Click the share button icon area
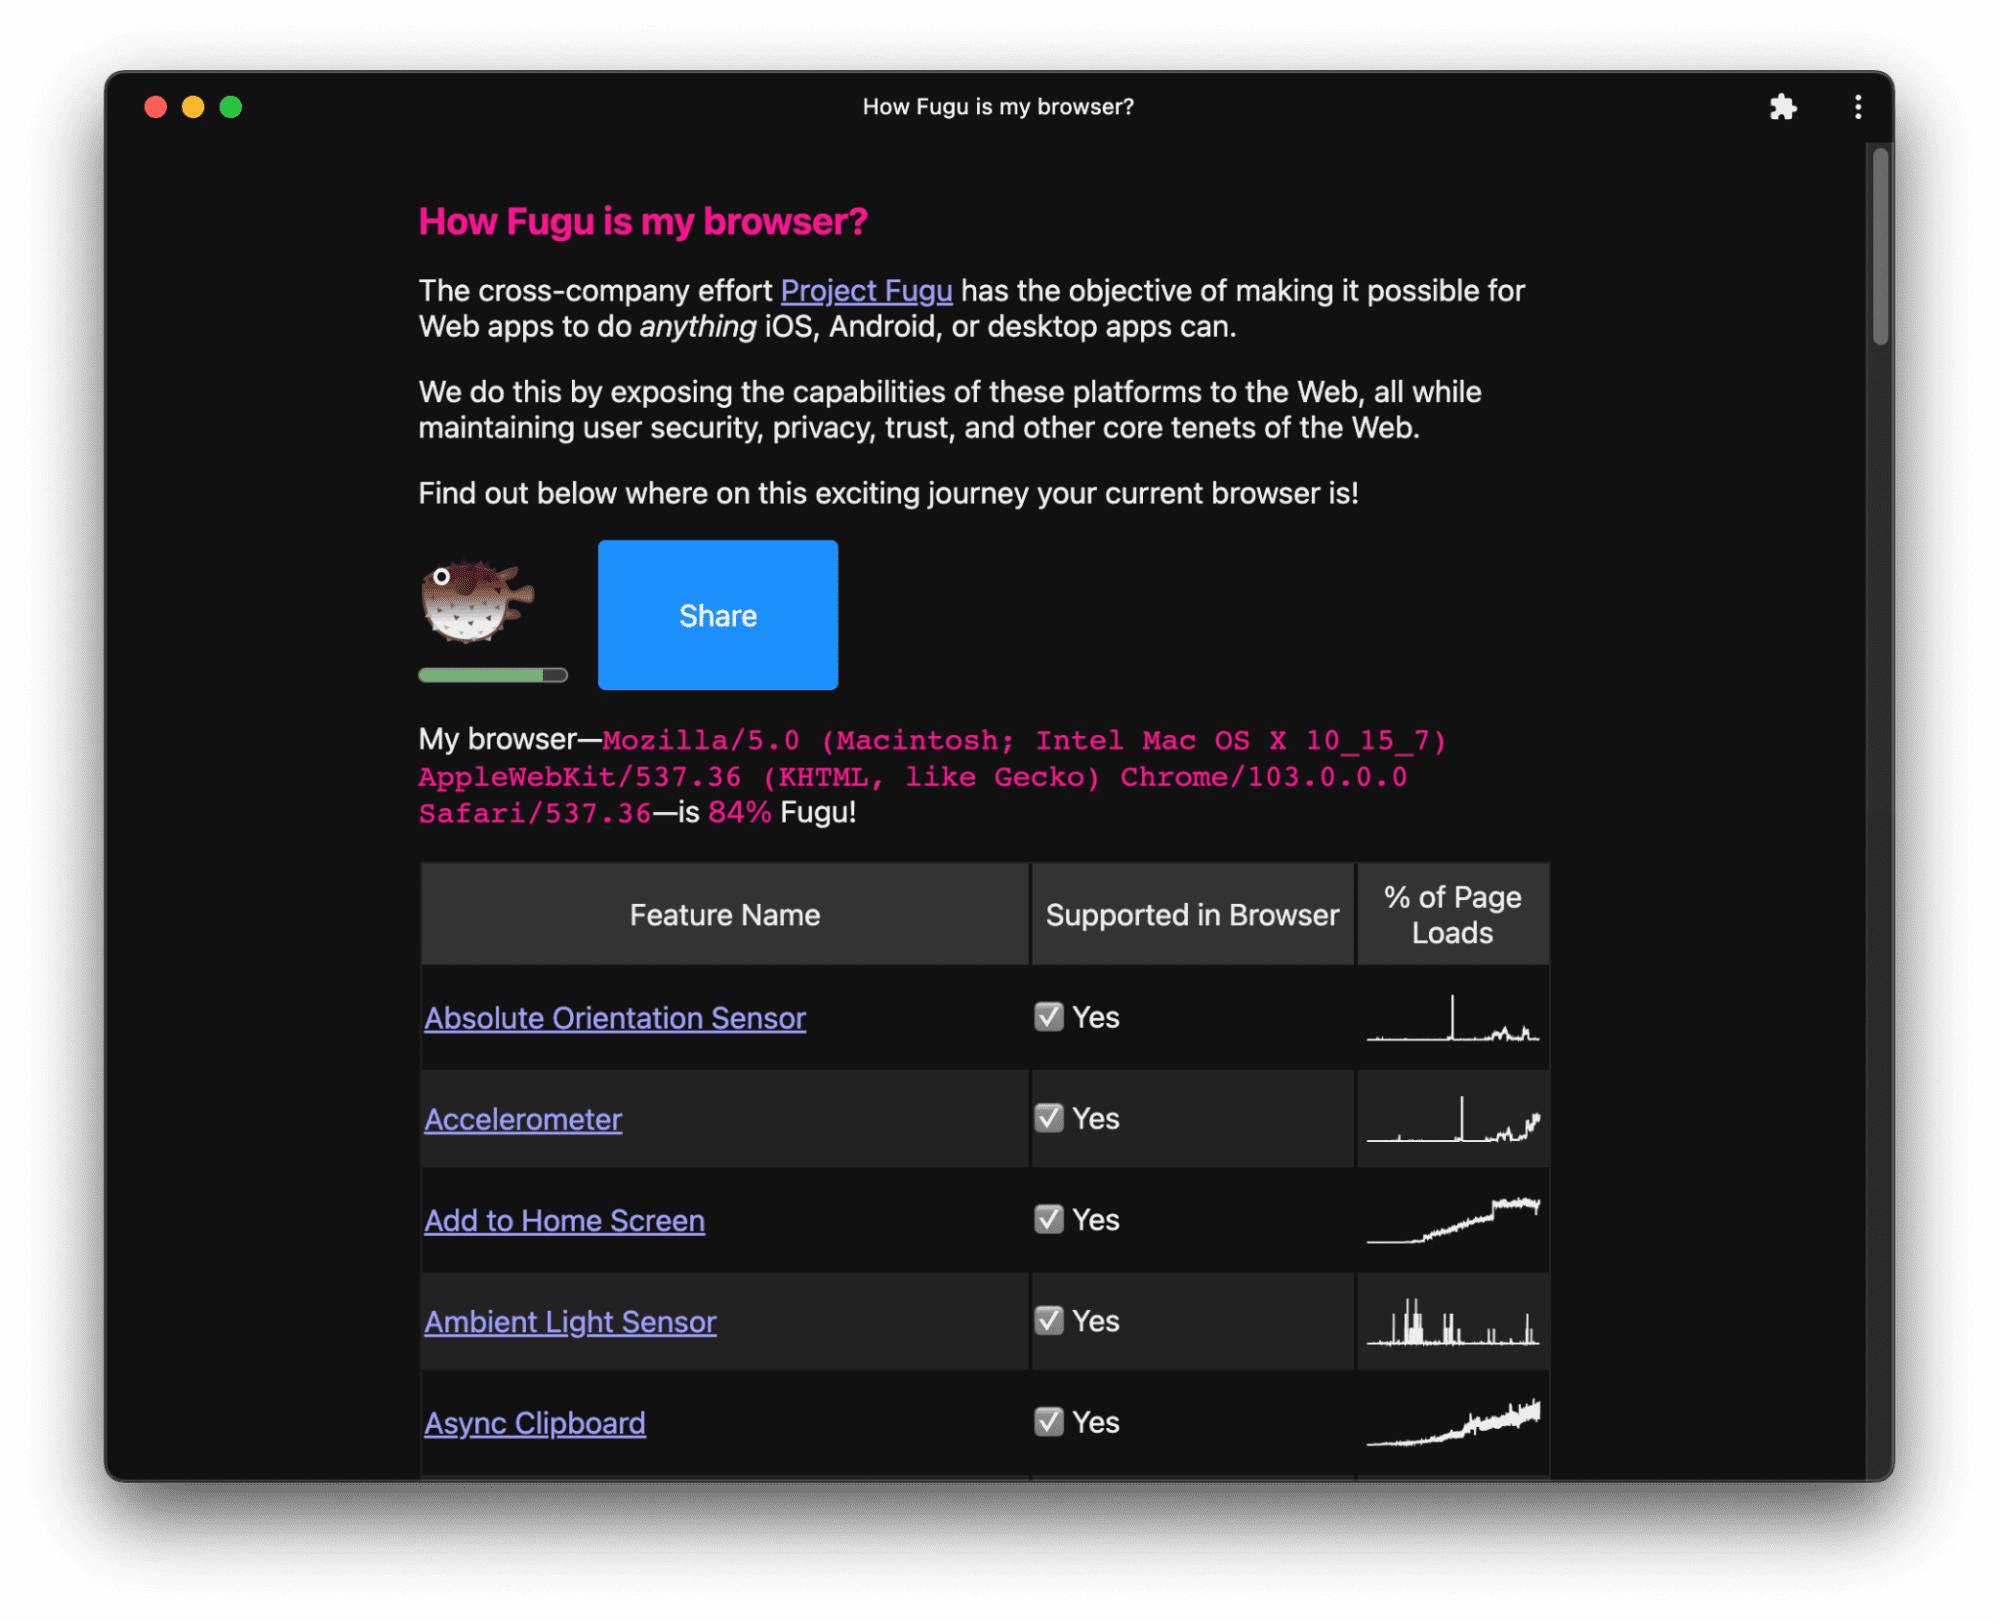Viewport: 1999px width, 1621px height. (719, 614)
